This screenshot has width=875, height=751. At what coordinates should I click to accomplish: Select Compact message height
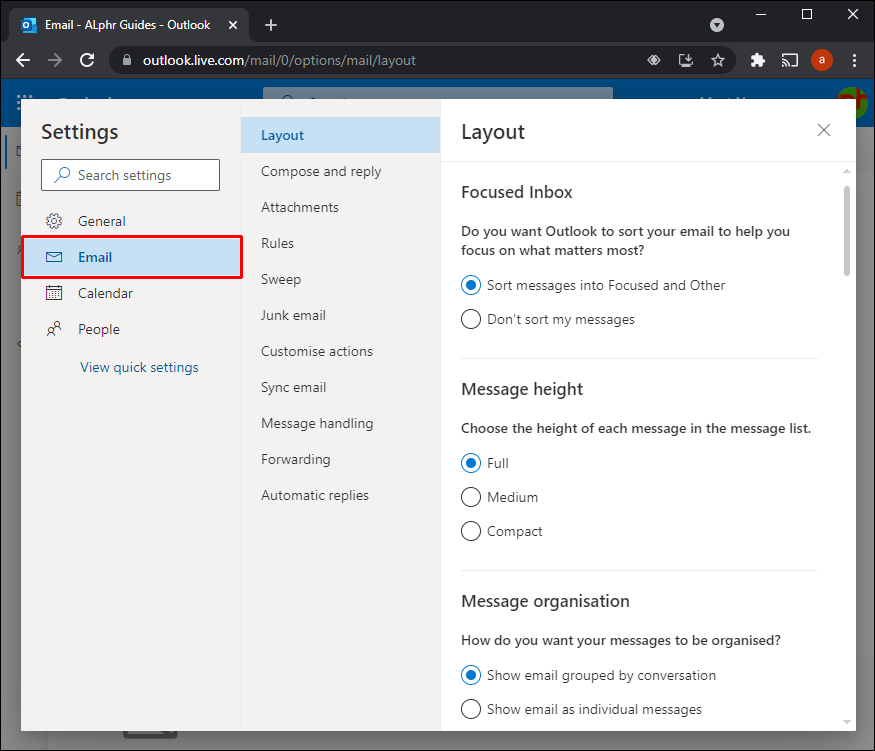[471, 531]
